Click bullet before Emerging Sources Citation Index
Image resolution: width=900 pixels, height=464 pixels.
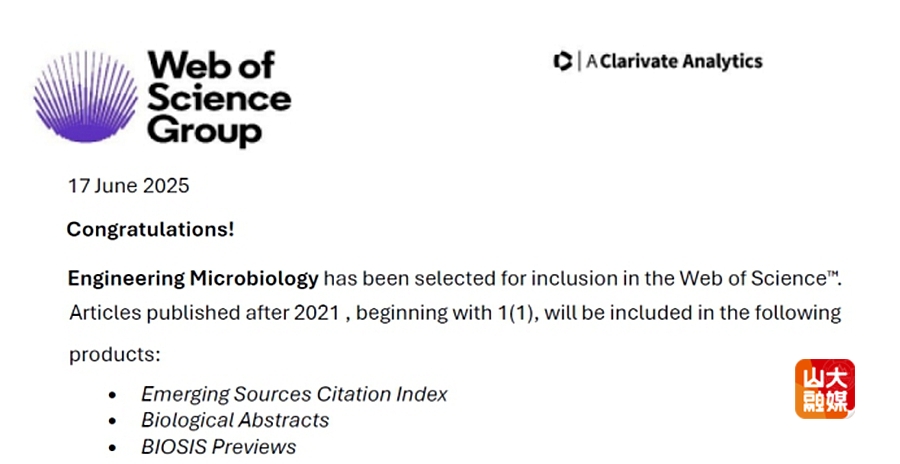click(x=112, y=395)
